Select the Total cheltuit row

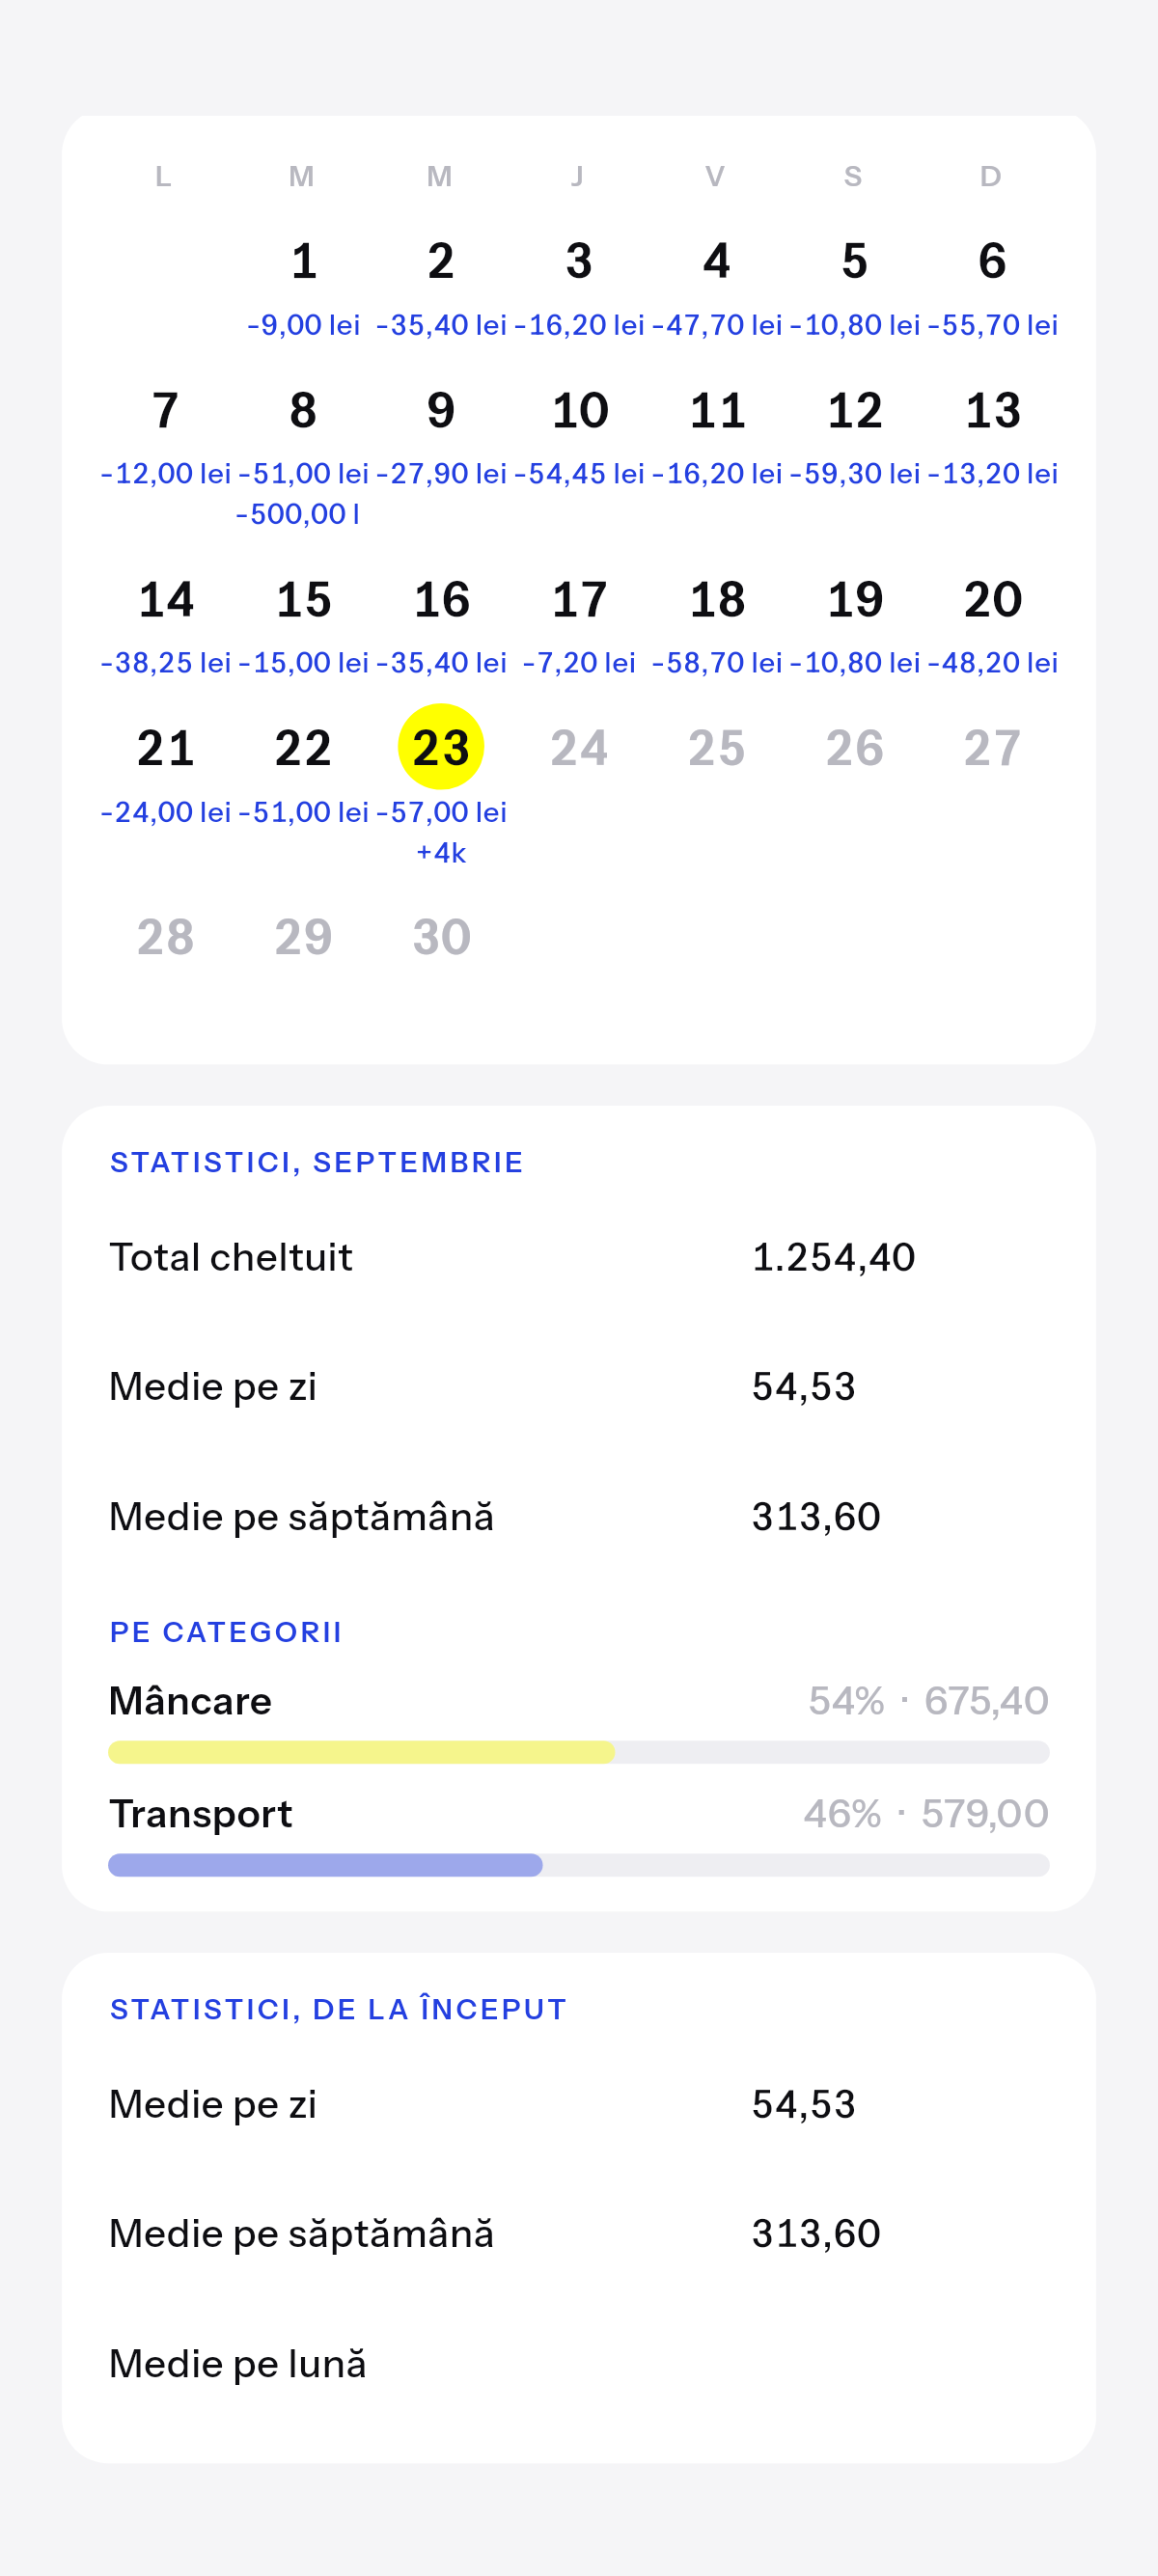point(579,1257)
